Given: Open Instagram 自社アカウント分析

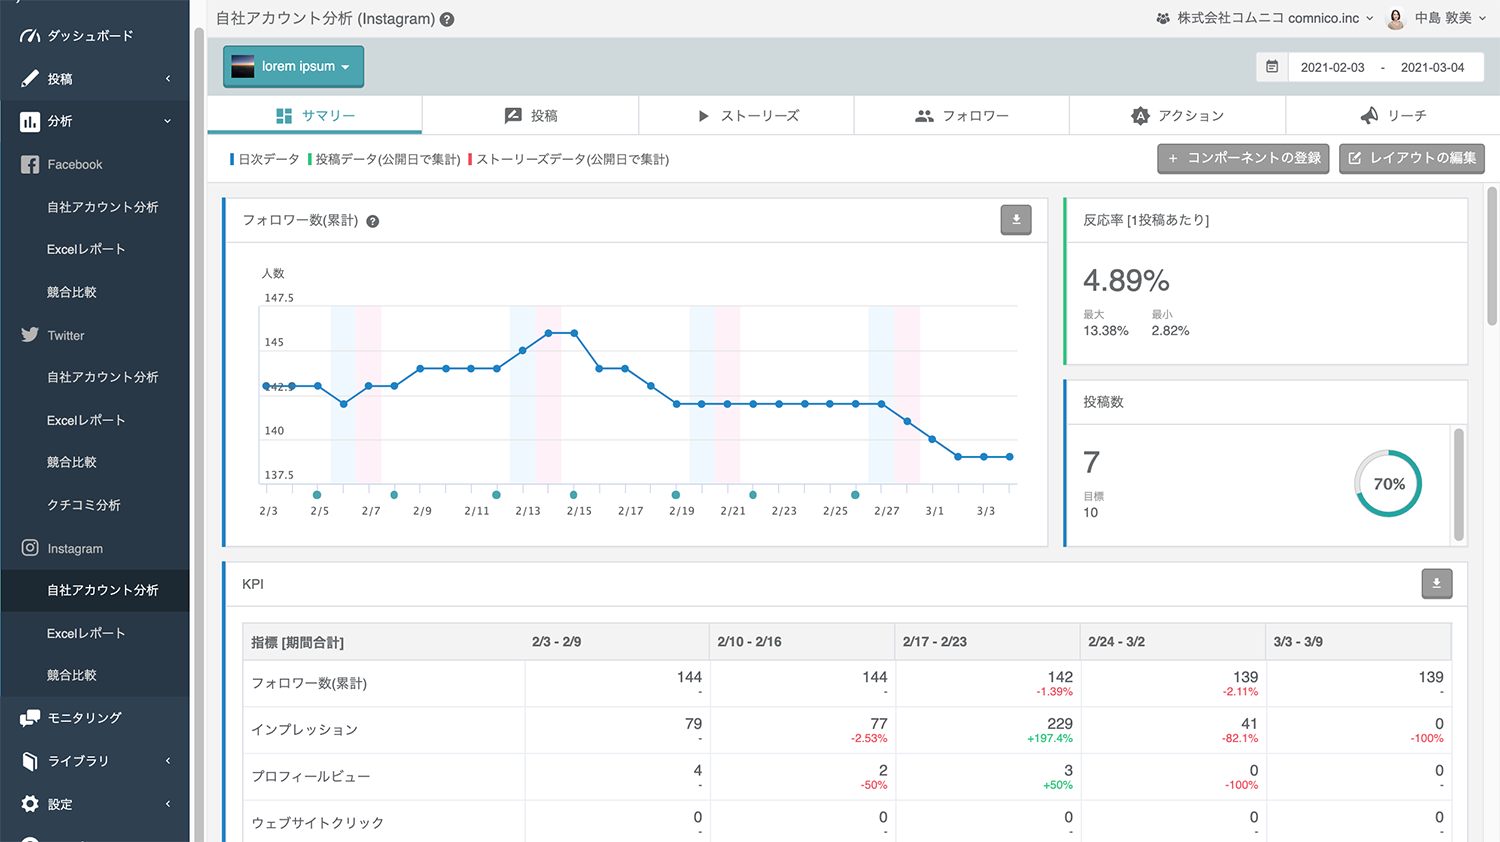Looking at the screenshot, I should [x=103, y=590].
